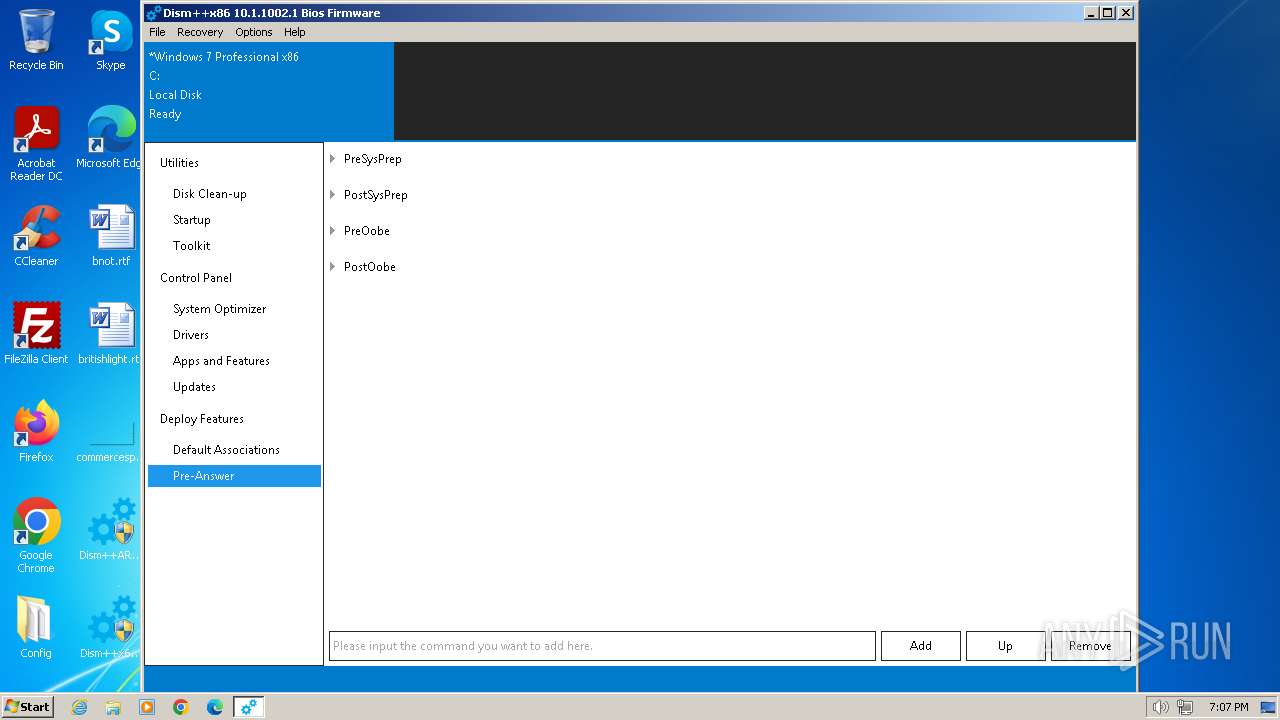1280x720 pixels.
Task: Open Edge from the taskbar
Action: click(x=215, y=707)
